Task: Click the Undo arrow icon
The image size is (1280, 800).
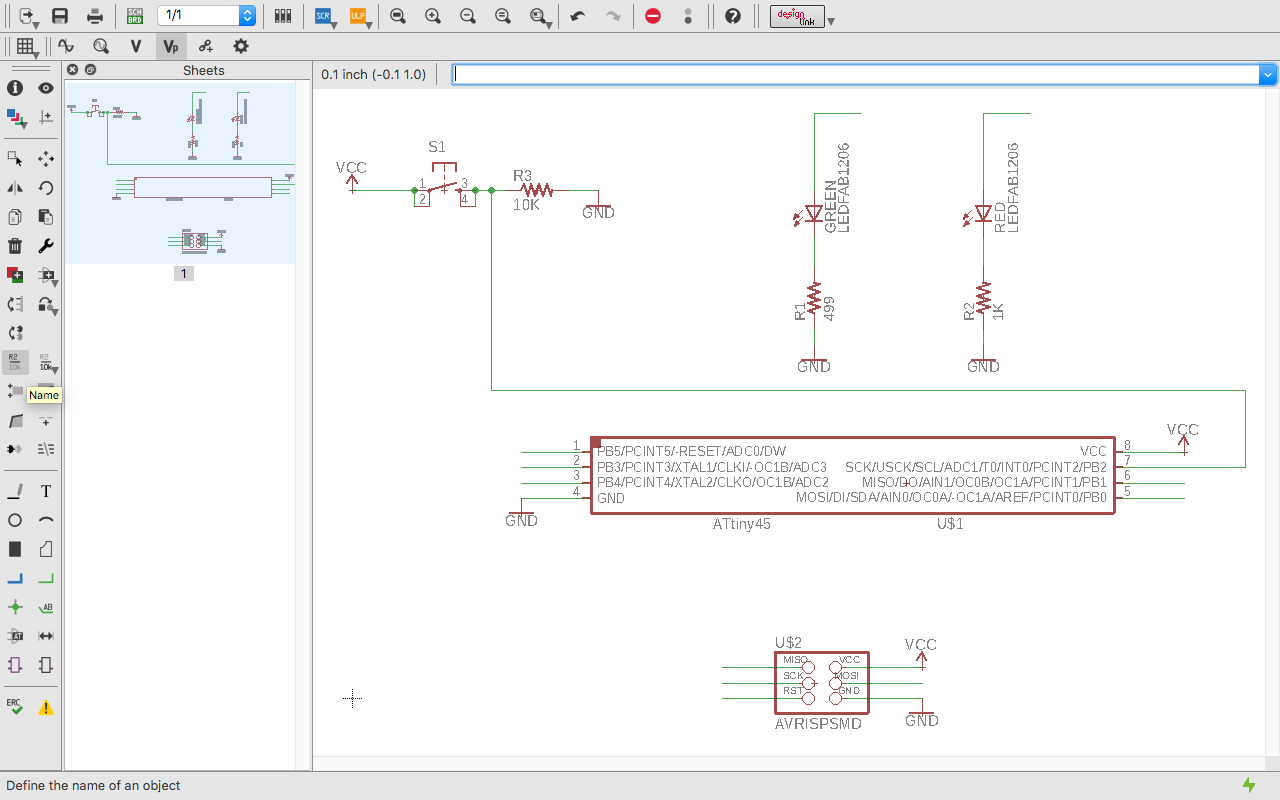Action: 577,16
